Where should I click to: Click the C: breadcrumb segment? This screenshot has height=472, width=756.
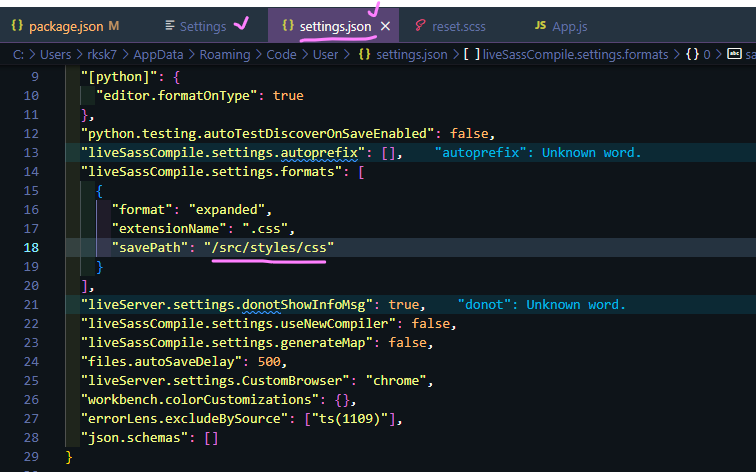click(18, 54)
